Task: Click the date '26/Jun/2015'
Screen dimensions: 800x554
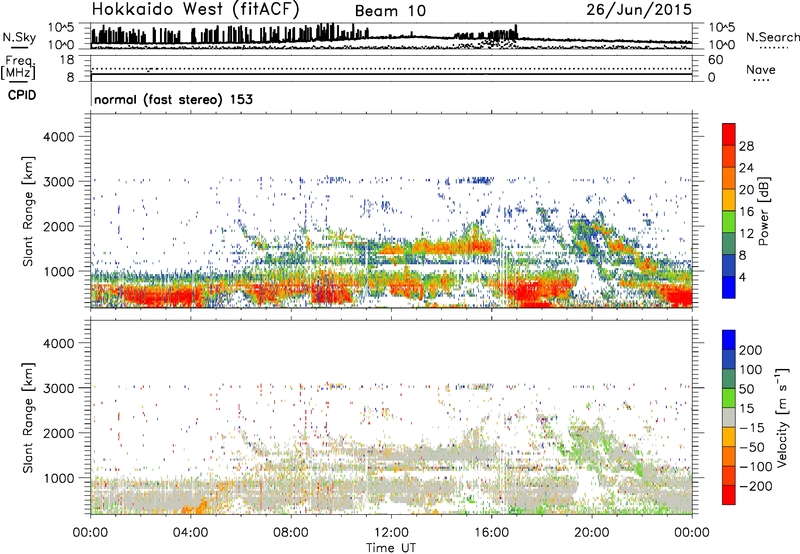Action: [x=639, y=10]
